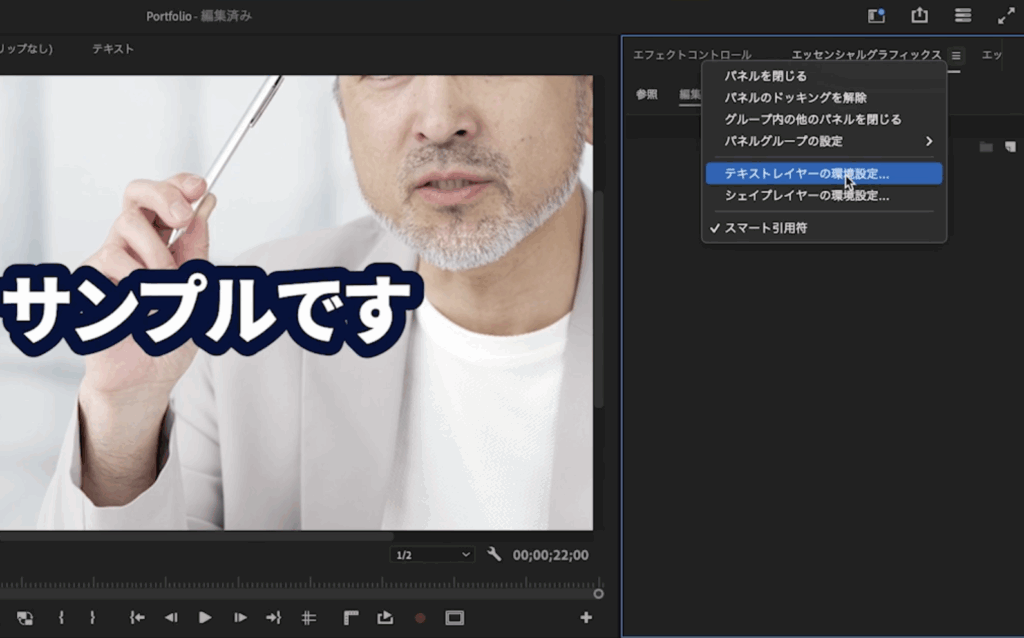Open the button editor plus icon

click(586, 618)
